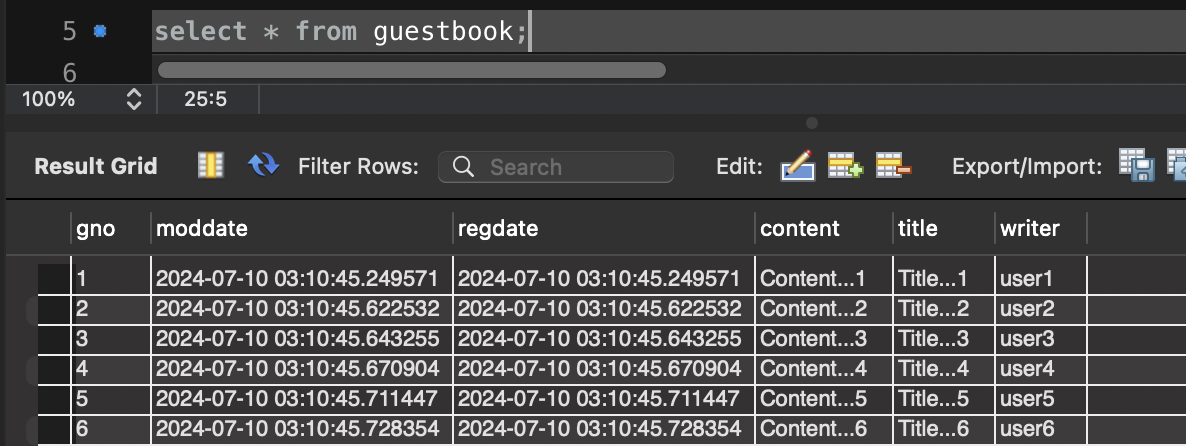Click the 25:5 cursor position indicator
1186x446 pixels.
[x=206, y=99]
